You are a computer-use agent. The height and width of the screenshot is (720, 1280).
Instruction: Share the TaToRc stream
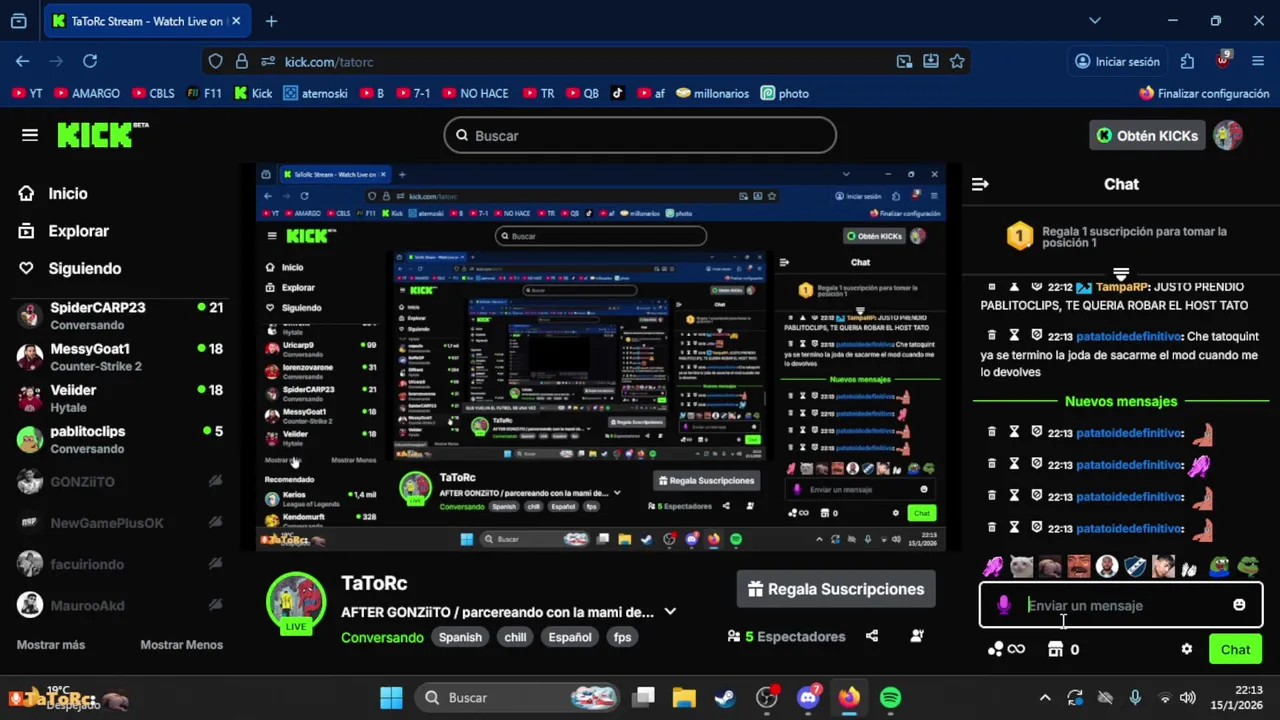coord(872,636)
